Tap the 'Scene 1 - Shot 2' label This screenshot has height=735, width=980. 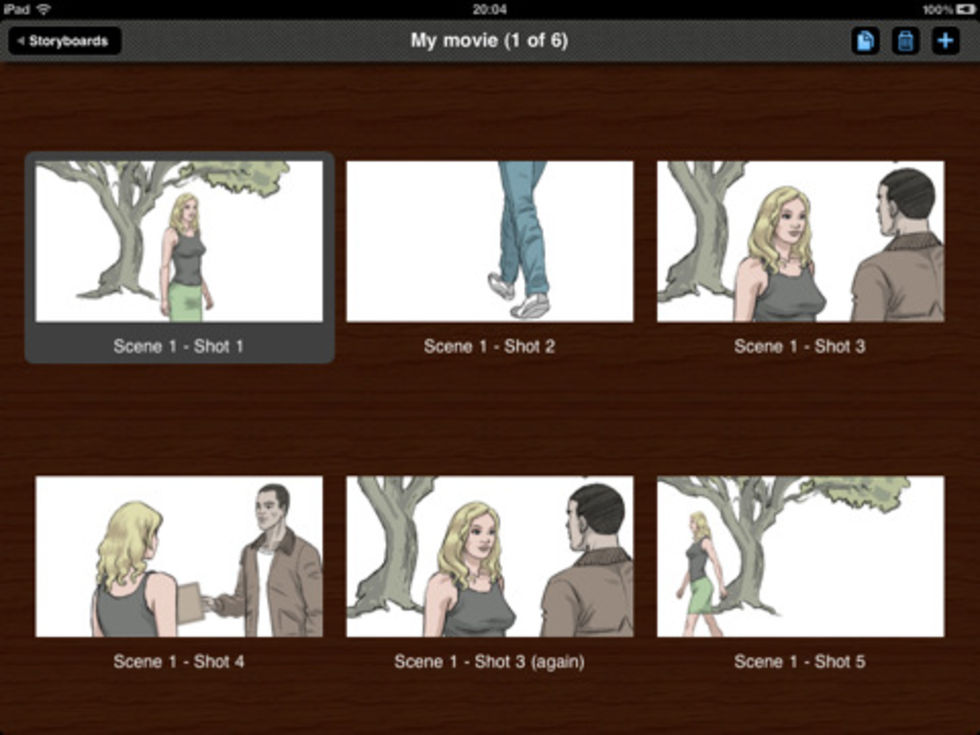click(489, 346)
